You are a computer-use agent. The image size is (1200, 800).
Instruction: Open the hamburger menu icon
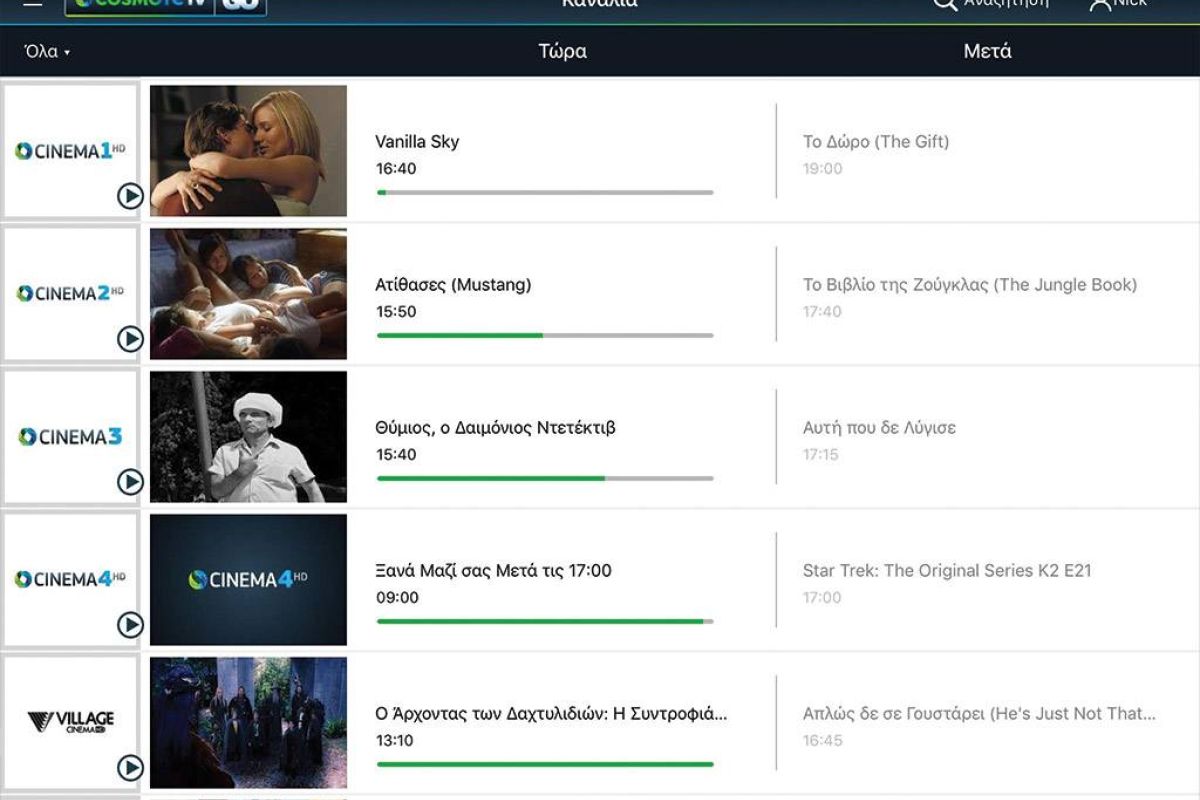point(33,4)
